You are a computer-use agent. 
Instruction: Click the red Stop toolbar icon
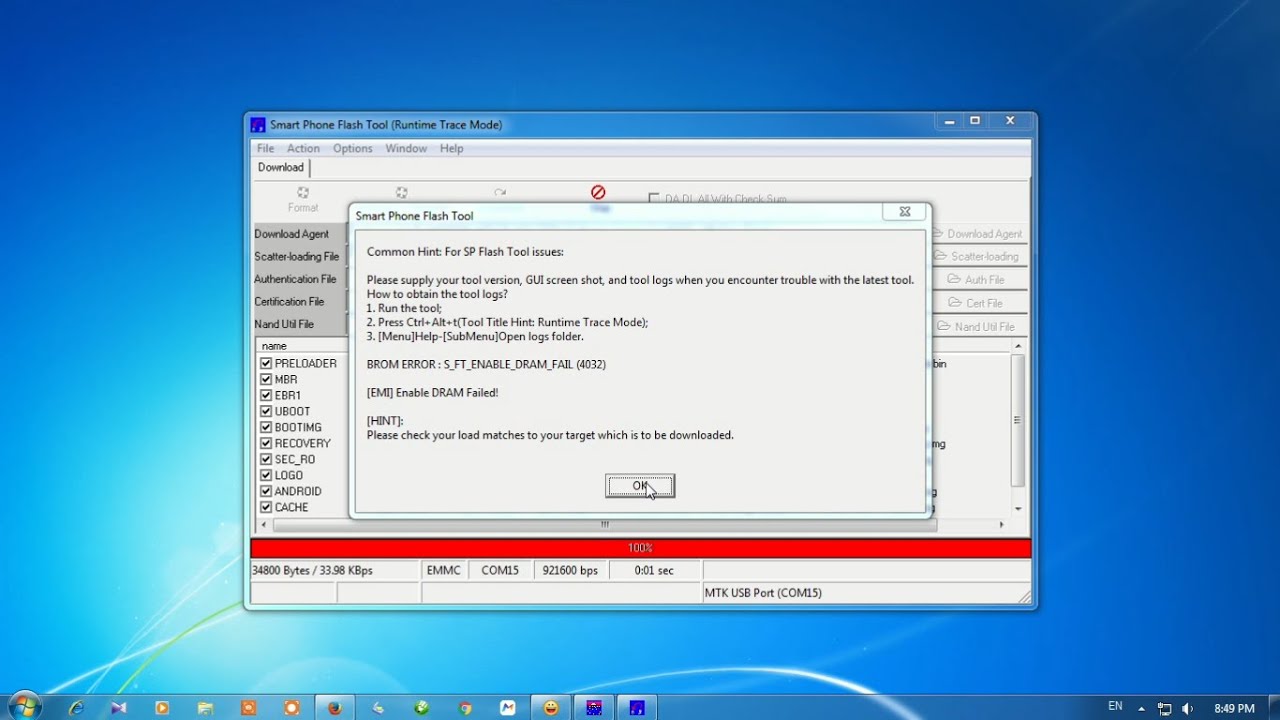598,192
